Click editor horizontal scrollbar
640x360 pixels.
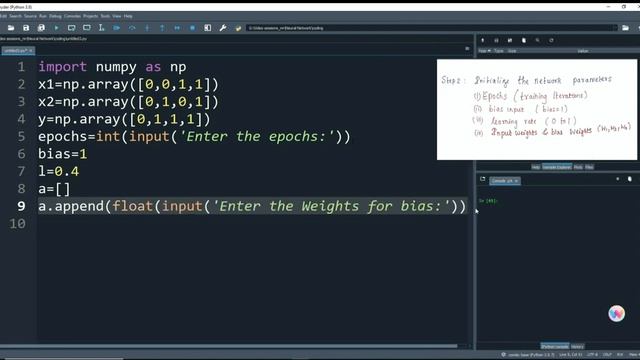(x=229, y=346)
